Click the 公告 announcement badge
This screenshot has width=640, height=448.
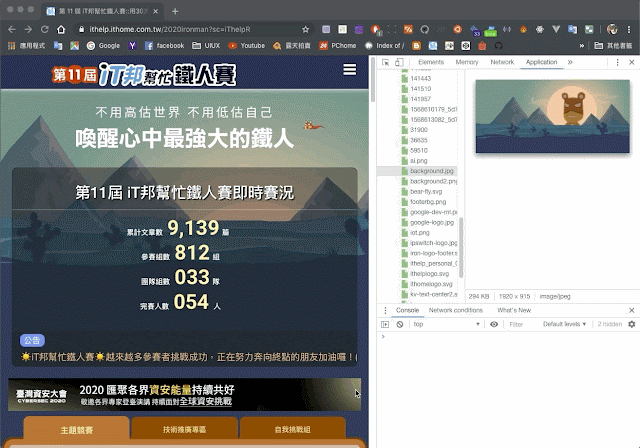pos(32,340)
